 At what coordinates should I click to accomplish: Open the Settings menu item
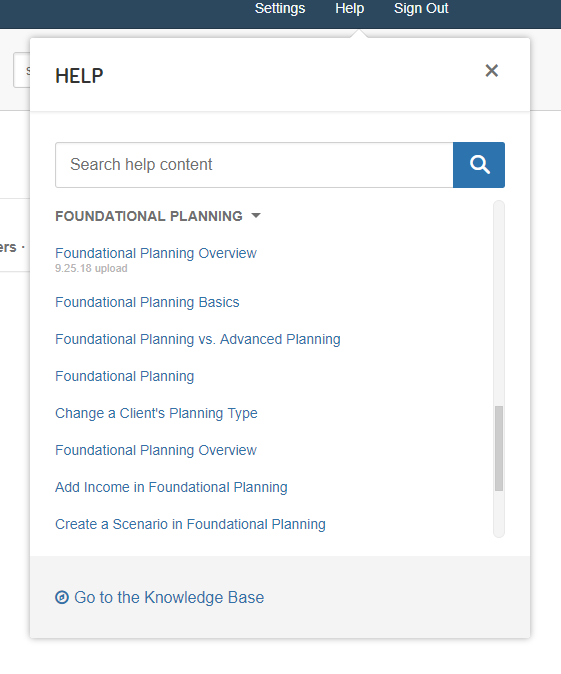tap(280, 8)
